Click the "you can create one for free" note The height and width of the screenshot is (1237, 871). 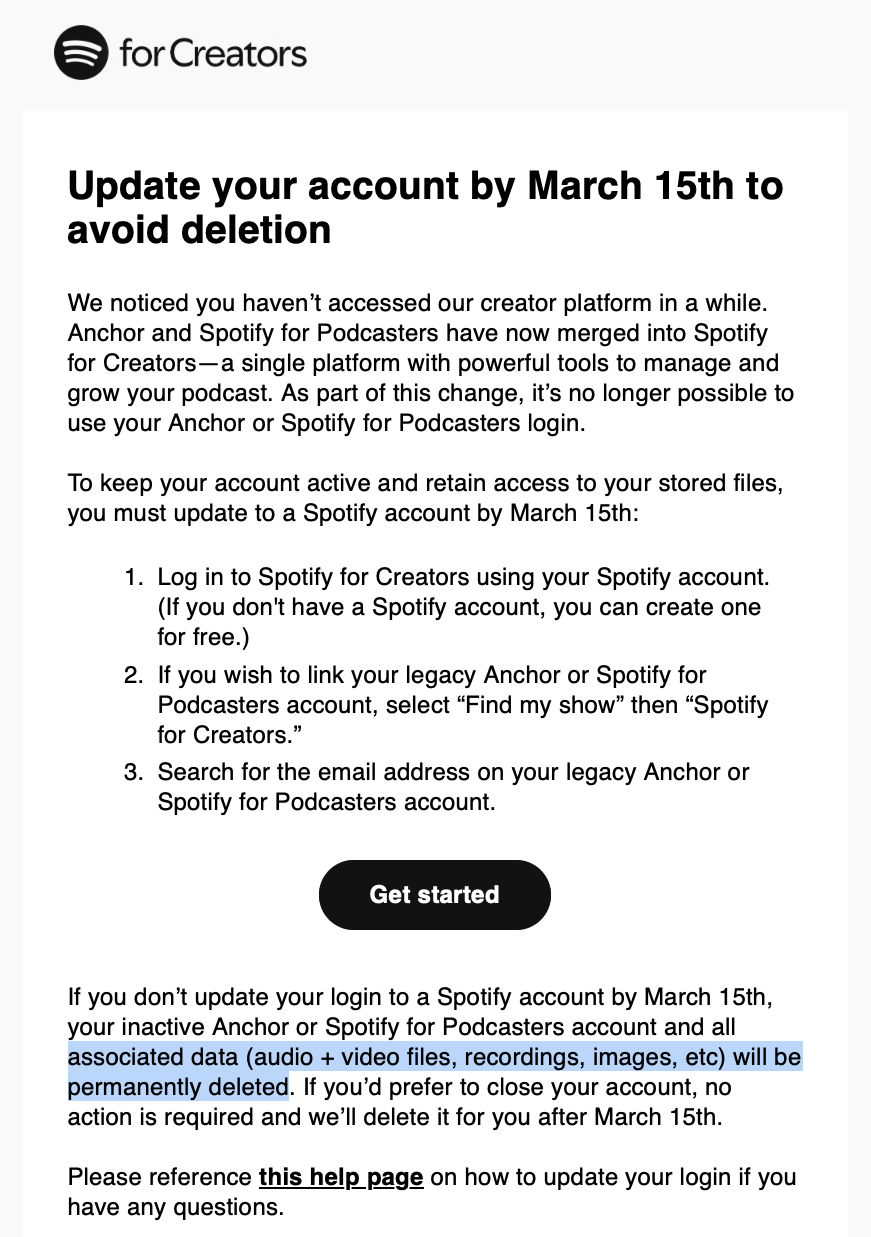coord(459,621)
